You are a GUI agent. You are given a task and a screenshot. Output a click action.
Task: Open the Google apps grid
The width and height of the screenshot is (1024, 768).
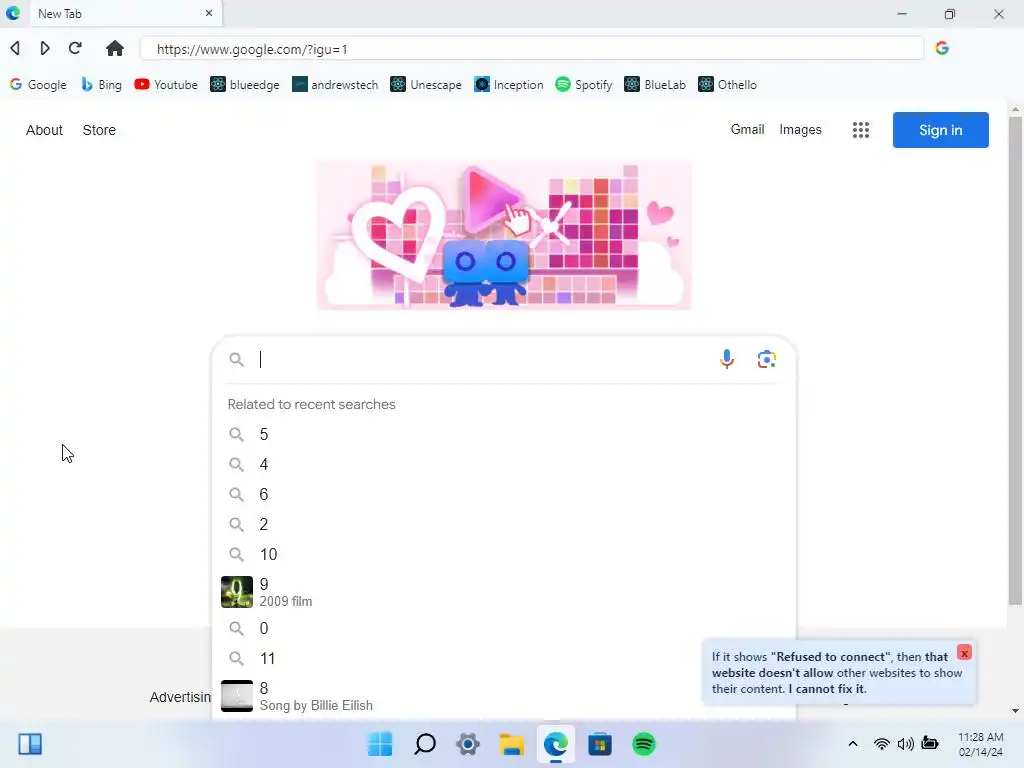(x=861, y=130)
